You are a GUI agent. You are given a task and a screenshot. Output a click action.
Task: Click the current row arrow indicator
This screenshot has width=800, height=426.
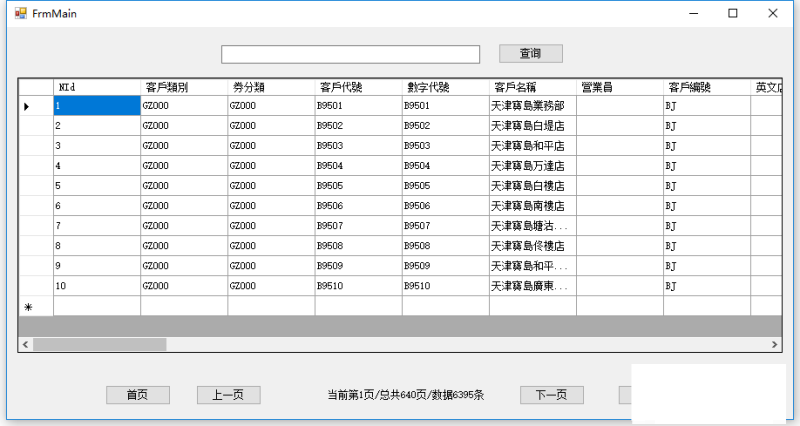(27, 106)
